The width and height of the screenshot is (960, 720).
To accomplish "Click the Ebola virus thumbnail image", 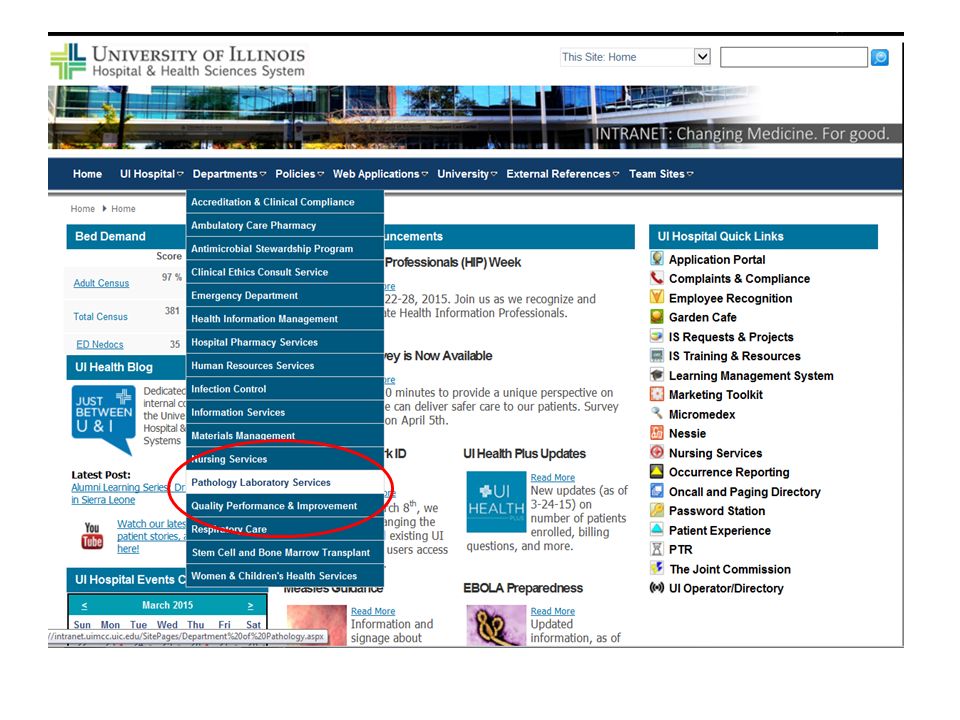I will coord(496,625).
